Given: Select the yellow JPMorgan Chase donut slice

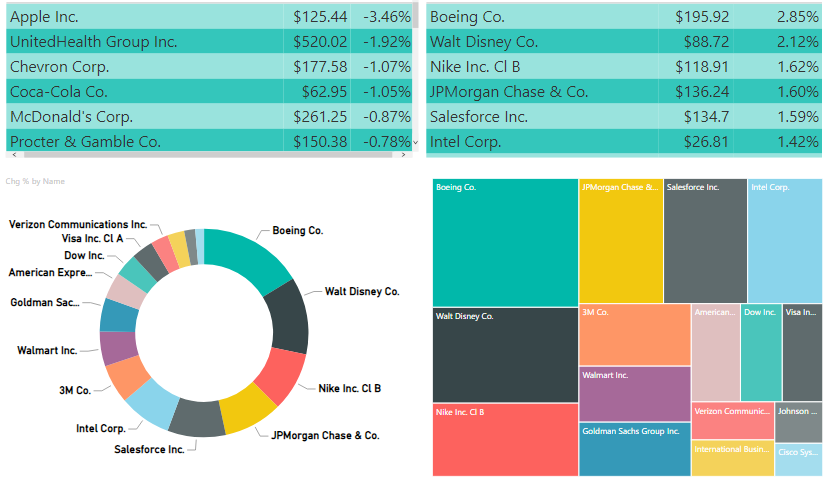Looking at the screenshot, I should click(x=246, y=410).
